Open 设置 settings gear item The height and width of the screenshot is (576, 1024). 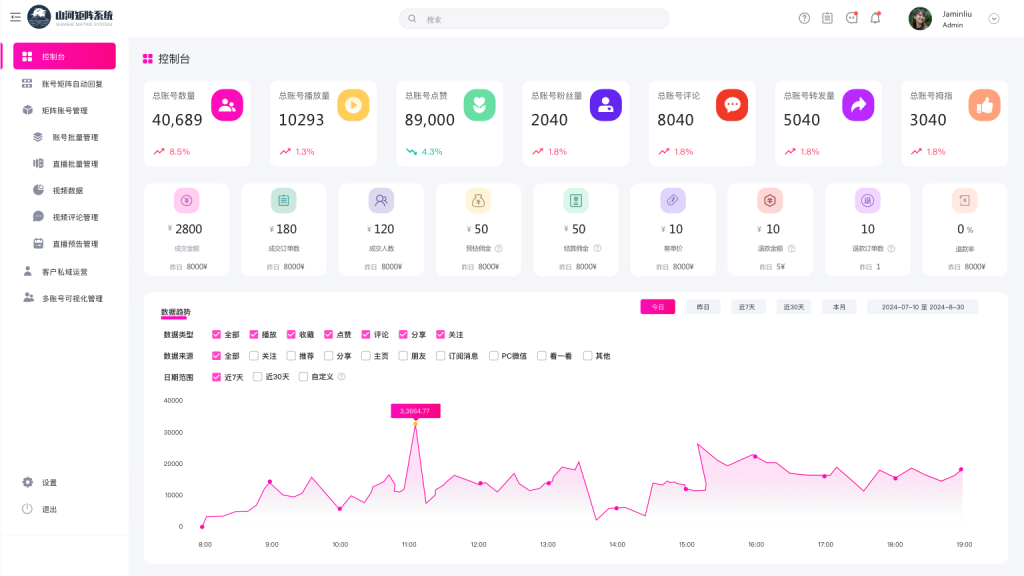40,482
